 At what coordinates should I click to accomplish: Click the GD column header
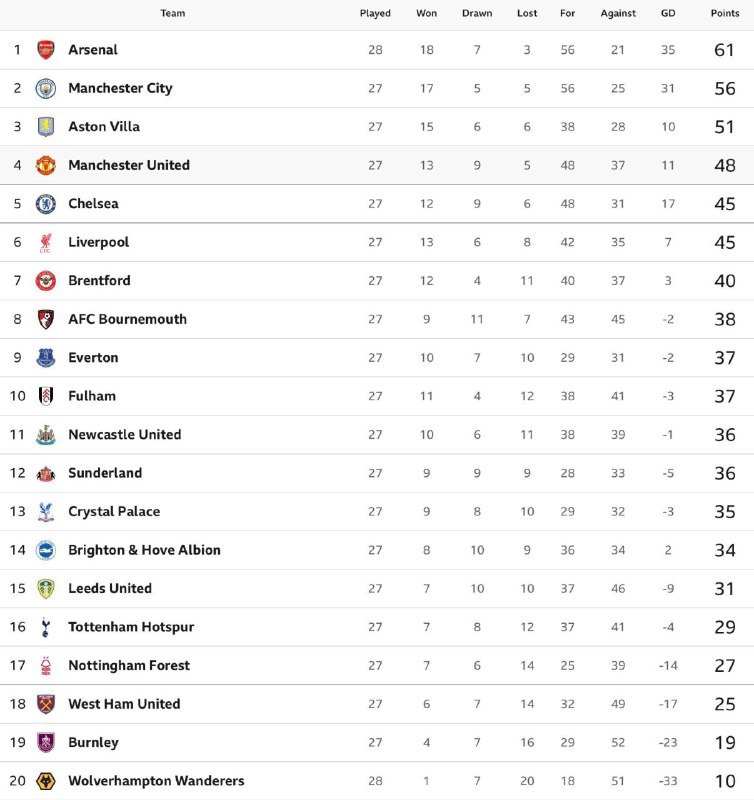[x=668, y=13]
